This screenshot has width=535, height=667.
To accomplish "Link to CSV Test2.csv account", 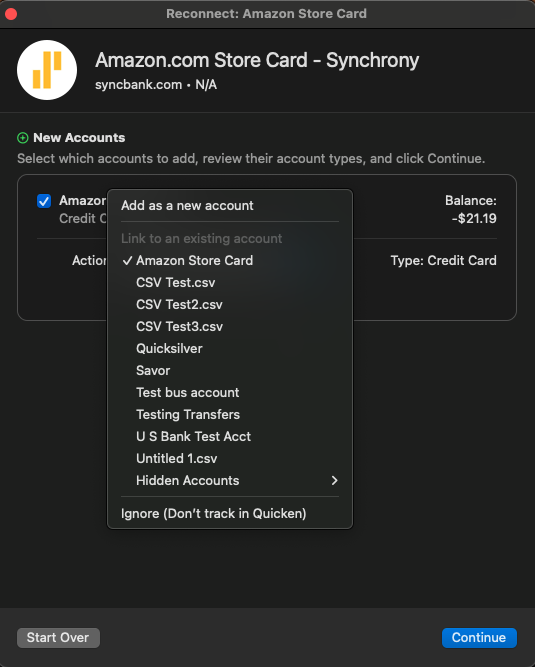I will tap(230, 305).
